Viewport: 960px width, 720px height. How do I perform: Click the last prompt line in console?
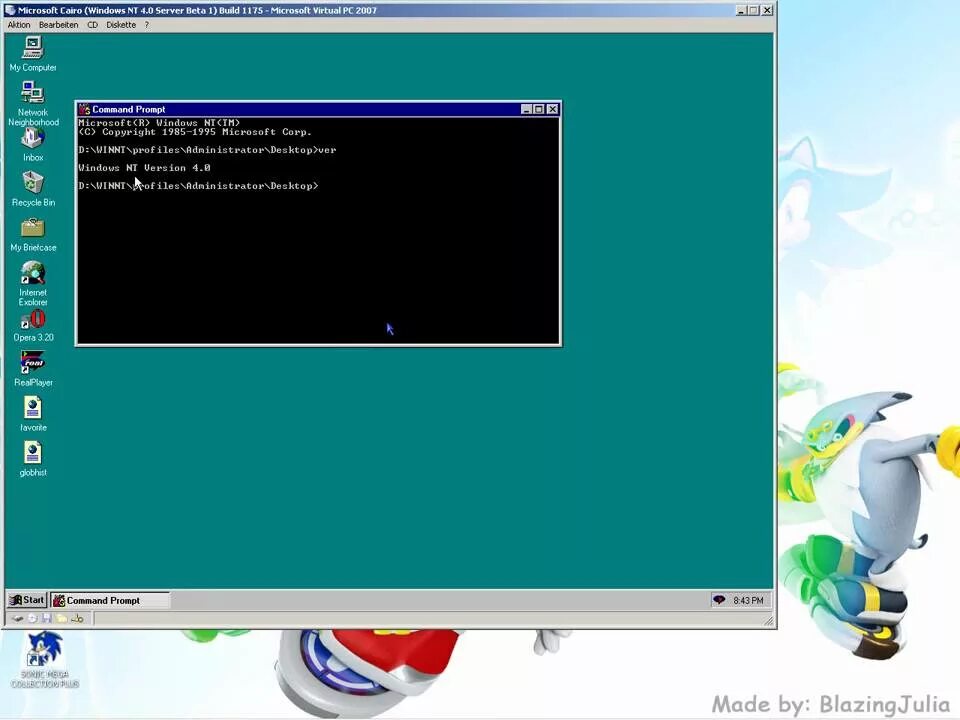point(198,186)
